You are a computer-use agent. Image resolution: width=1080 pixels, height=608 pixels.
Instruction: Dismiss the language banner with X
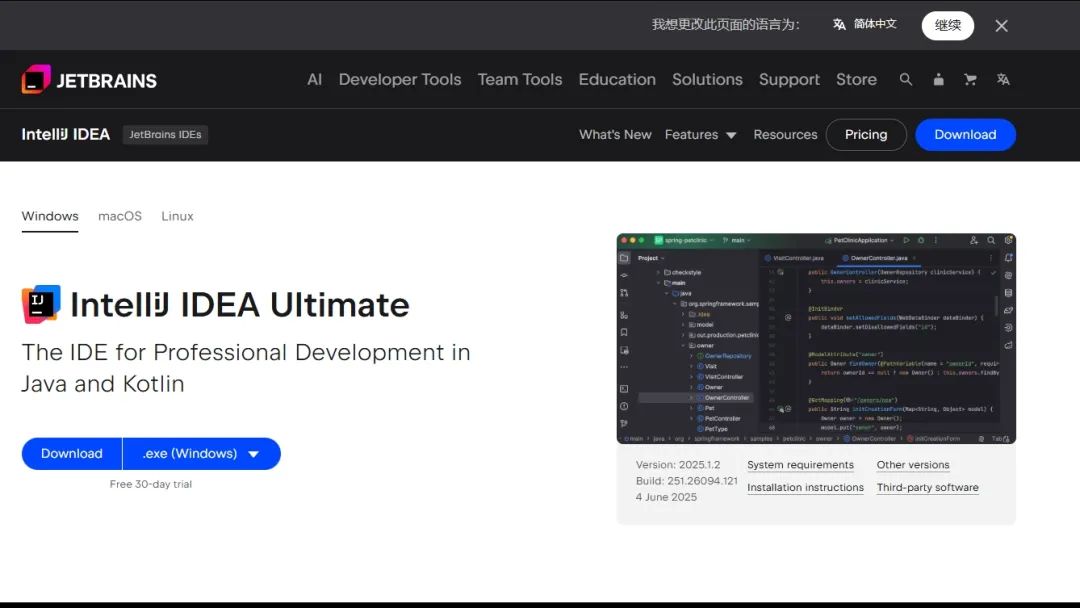(1001, 26)
